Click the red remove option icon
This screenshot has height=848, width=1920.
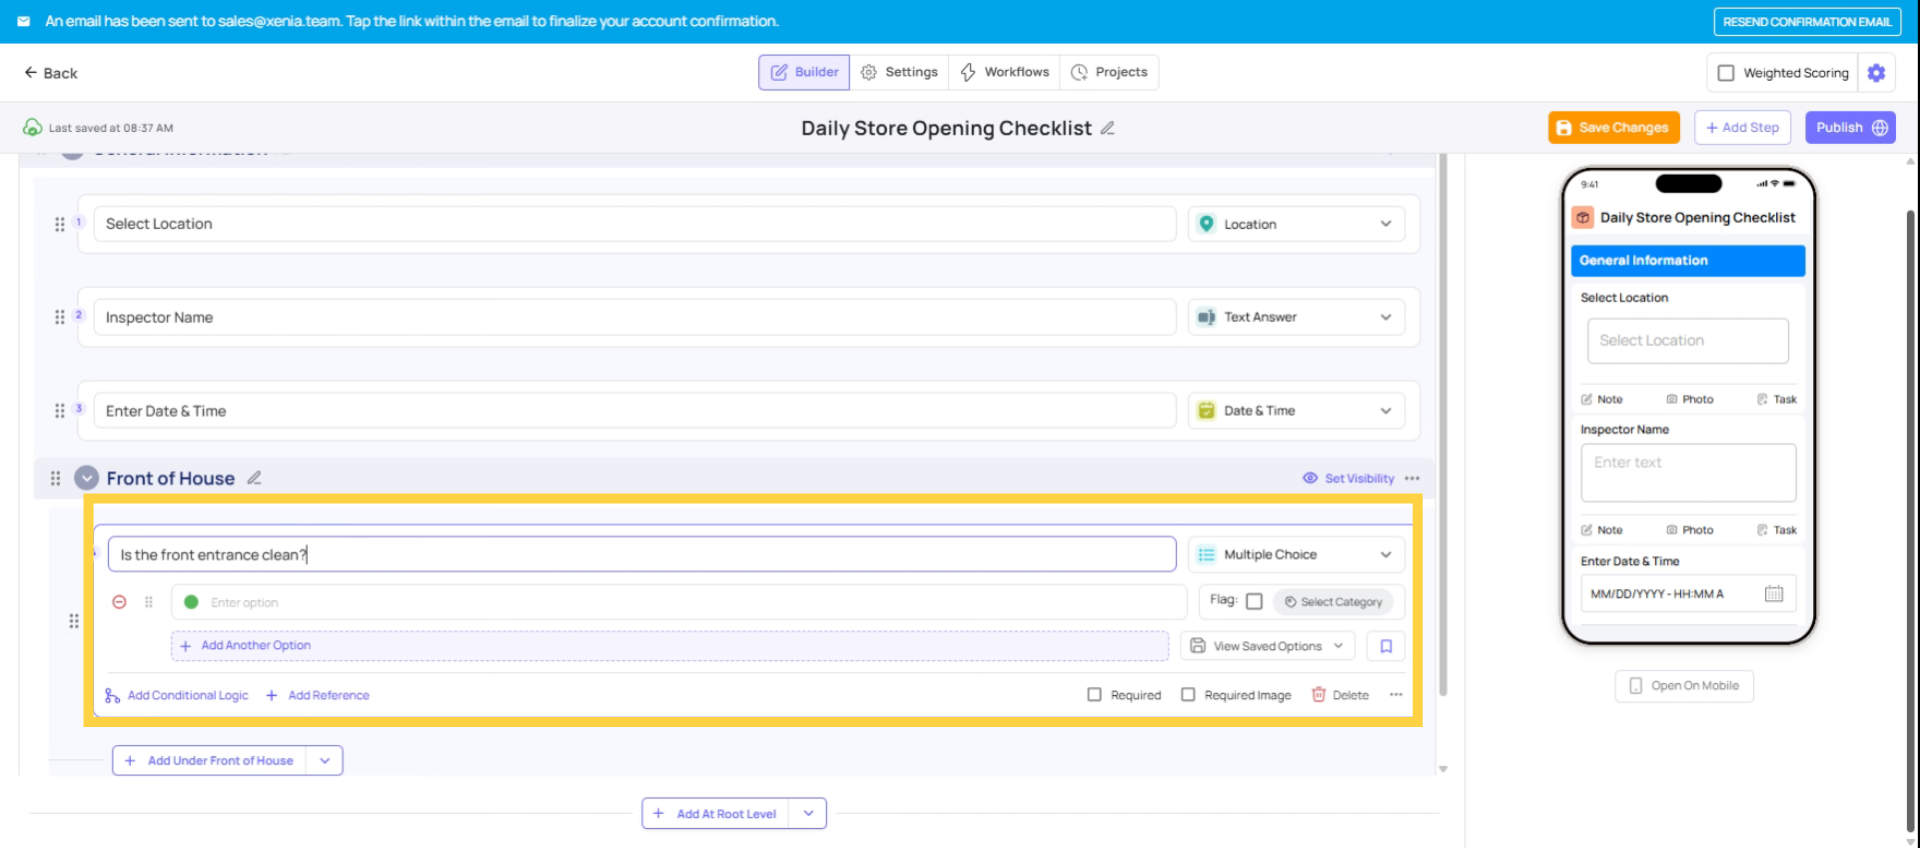pos(119,602)
